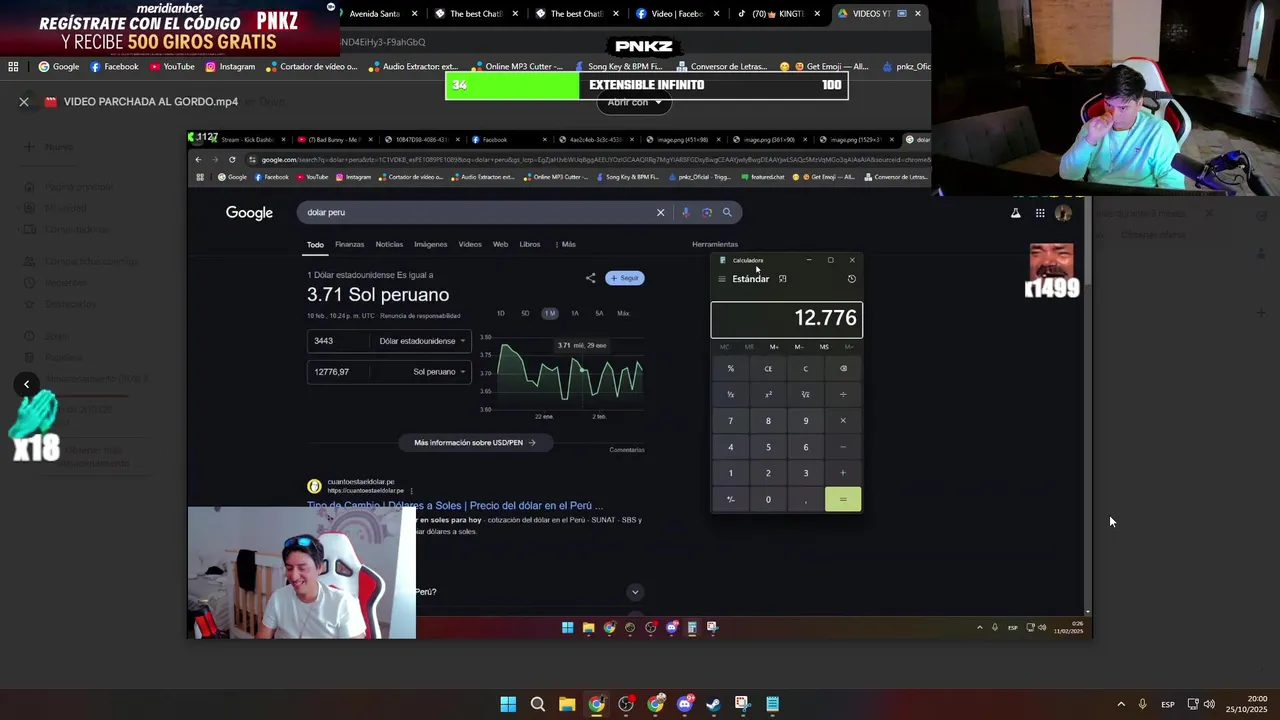Click the previous file arrow in preview
This screenshot has width=1280, height=720.
coord(27,384)
